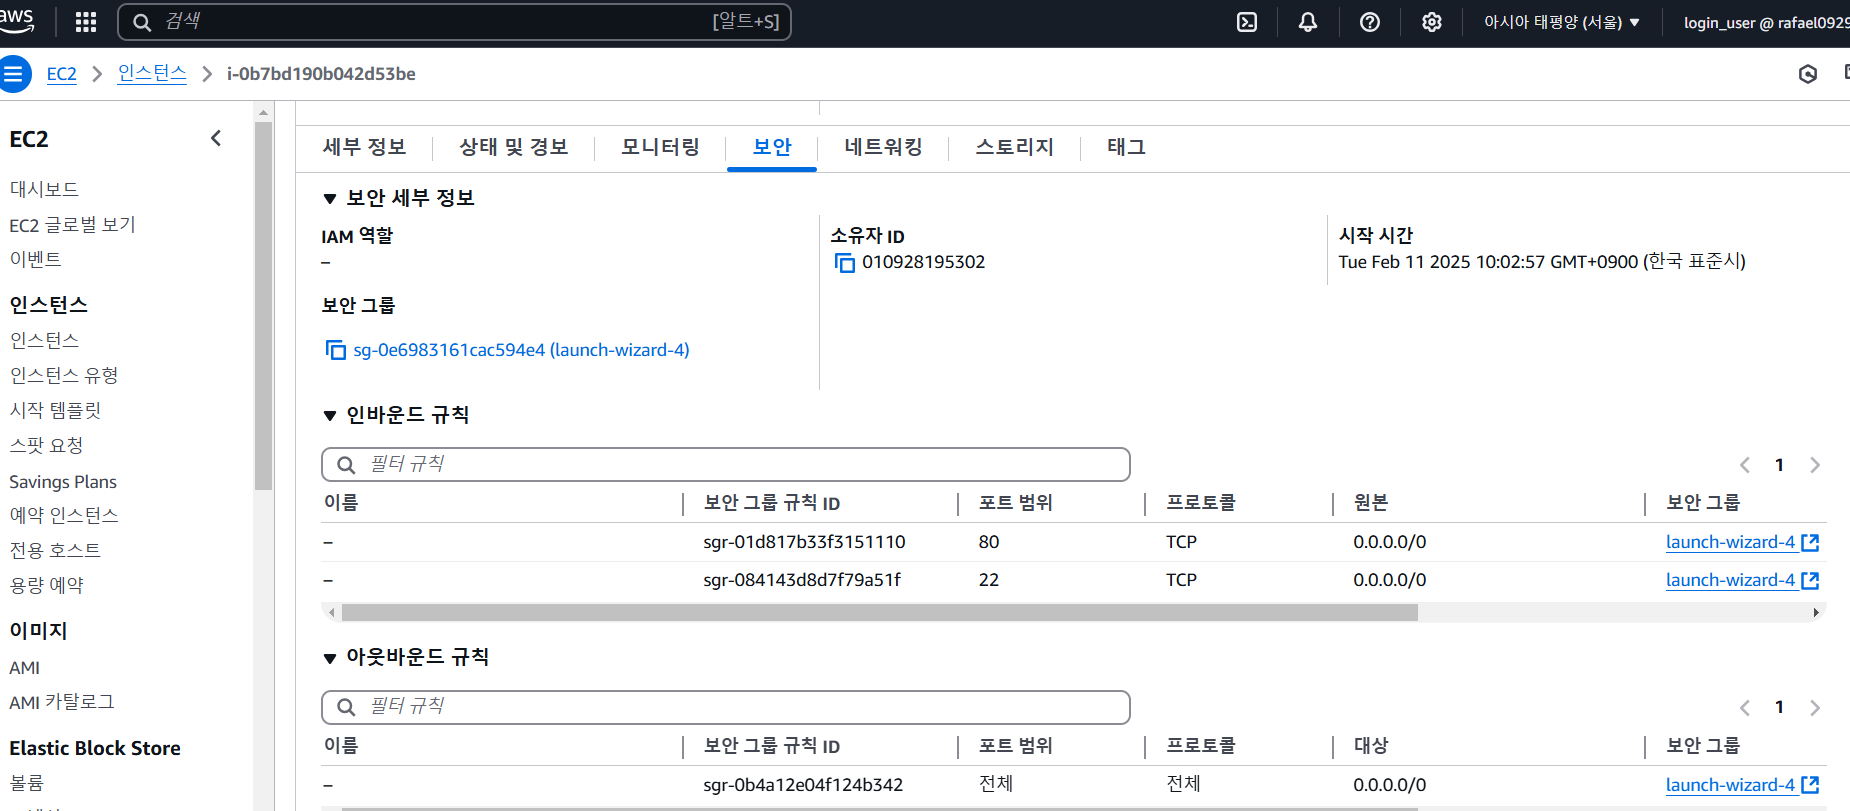Click the hexagon info icon in breadcrumb bar
Viewport: 1850px width, 811px height.
pyautogui.click(x=1808, y=74)
